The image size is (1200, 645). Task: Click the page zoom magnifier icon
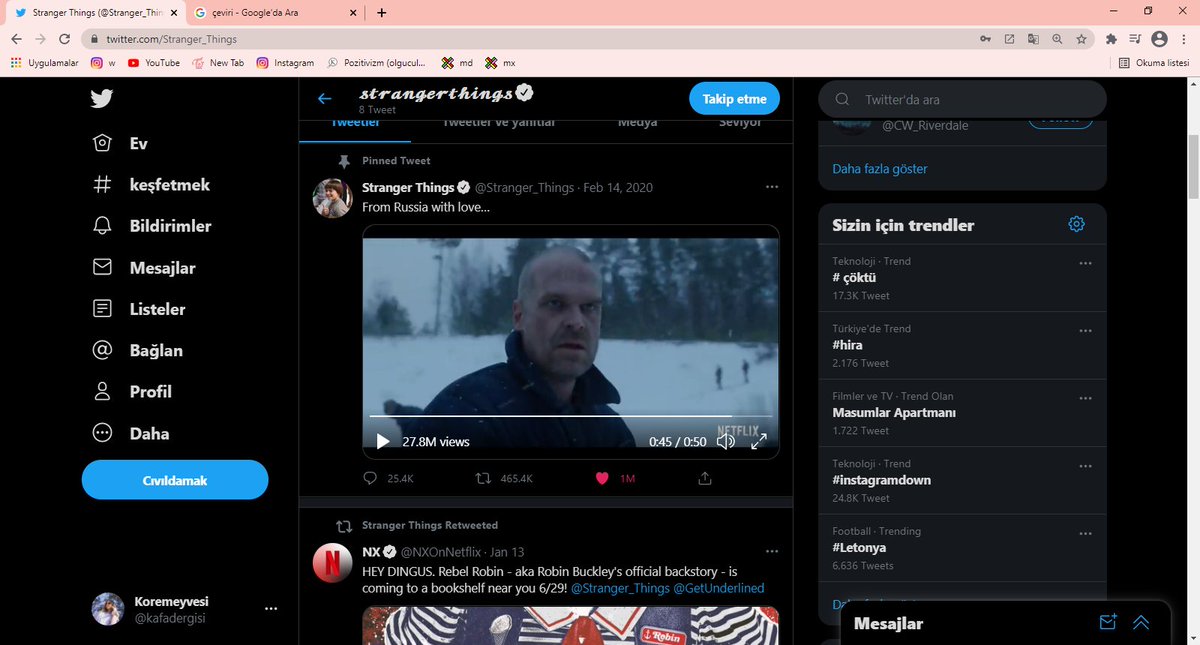[x=1057, y=39]
